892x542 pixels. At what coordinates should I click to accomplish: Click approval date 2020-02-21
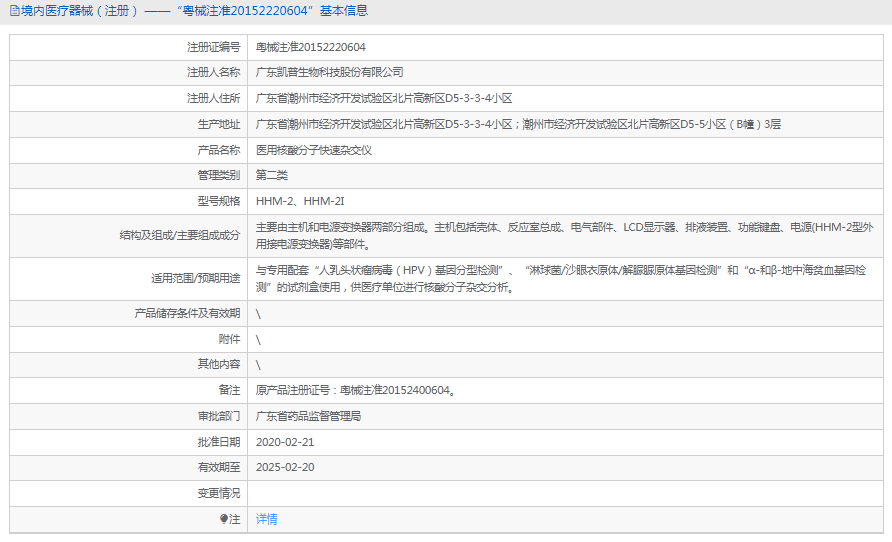point(285,442)
